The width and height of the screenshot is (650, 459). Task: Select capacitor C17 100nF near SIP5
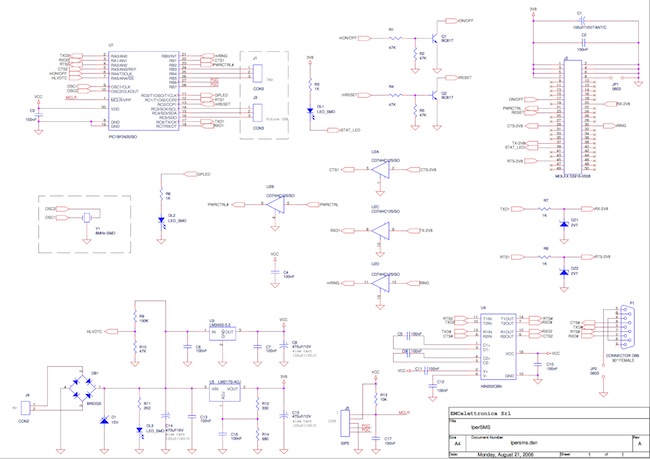(376, 438)
